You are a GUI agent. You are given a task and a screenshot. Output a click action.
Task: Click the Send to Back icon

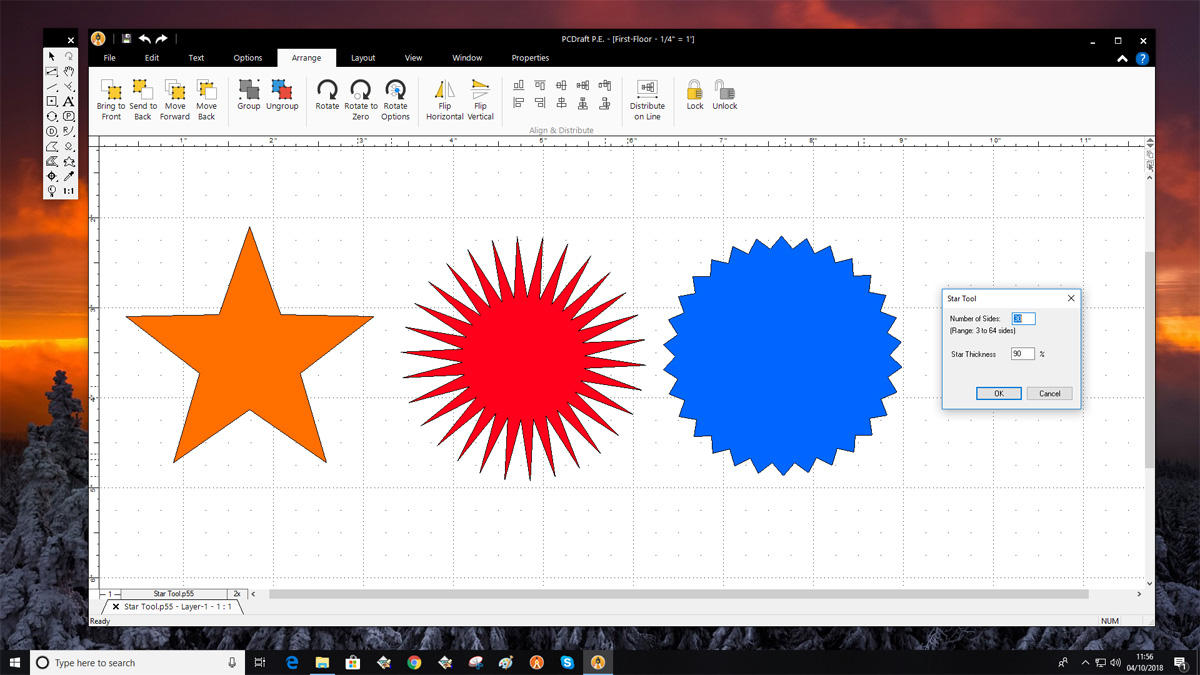(143, 91)
